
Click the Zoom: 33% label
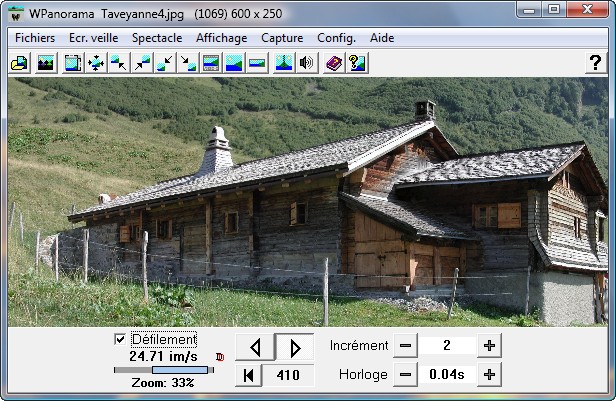163,383
